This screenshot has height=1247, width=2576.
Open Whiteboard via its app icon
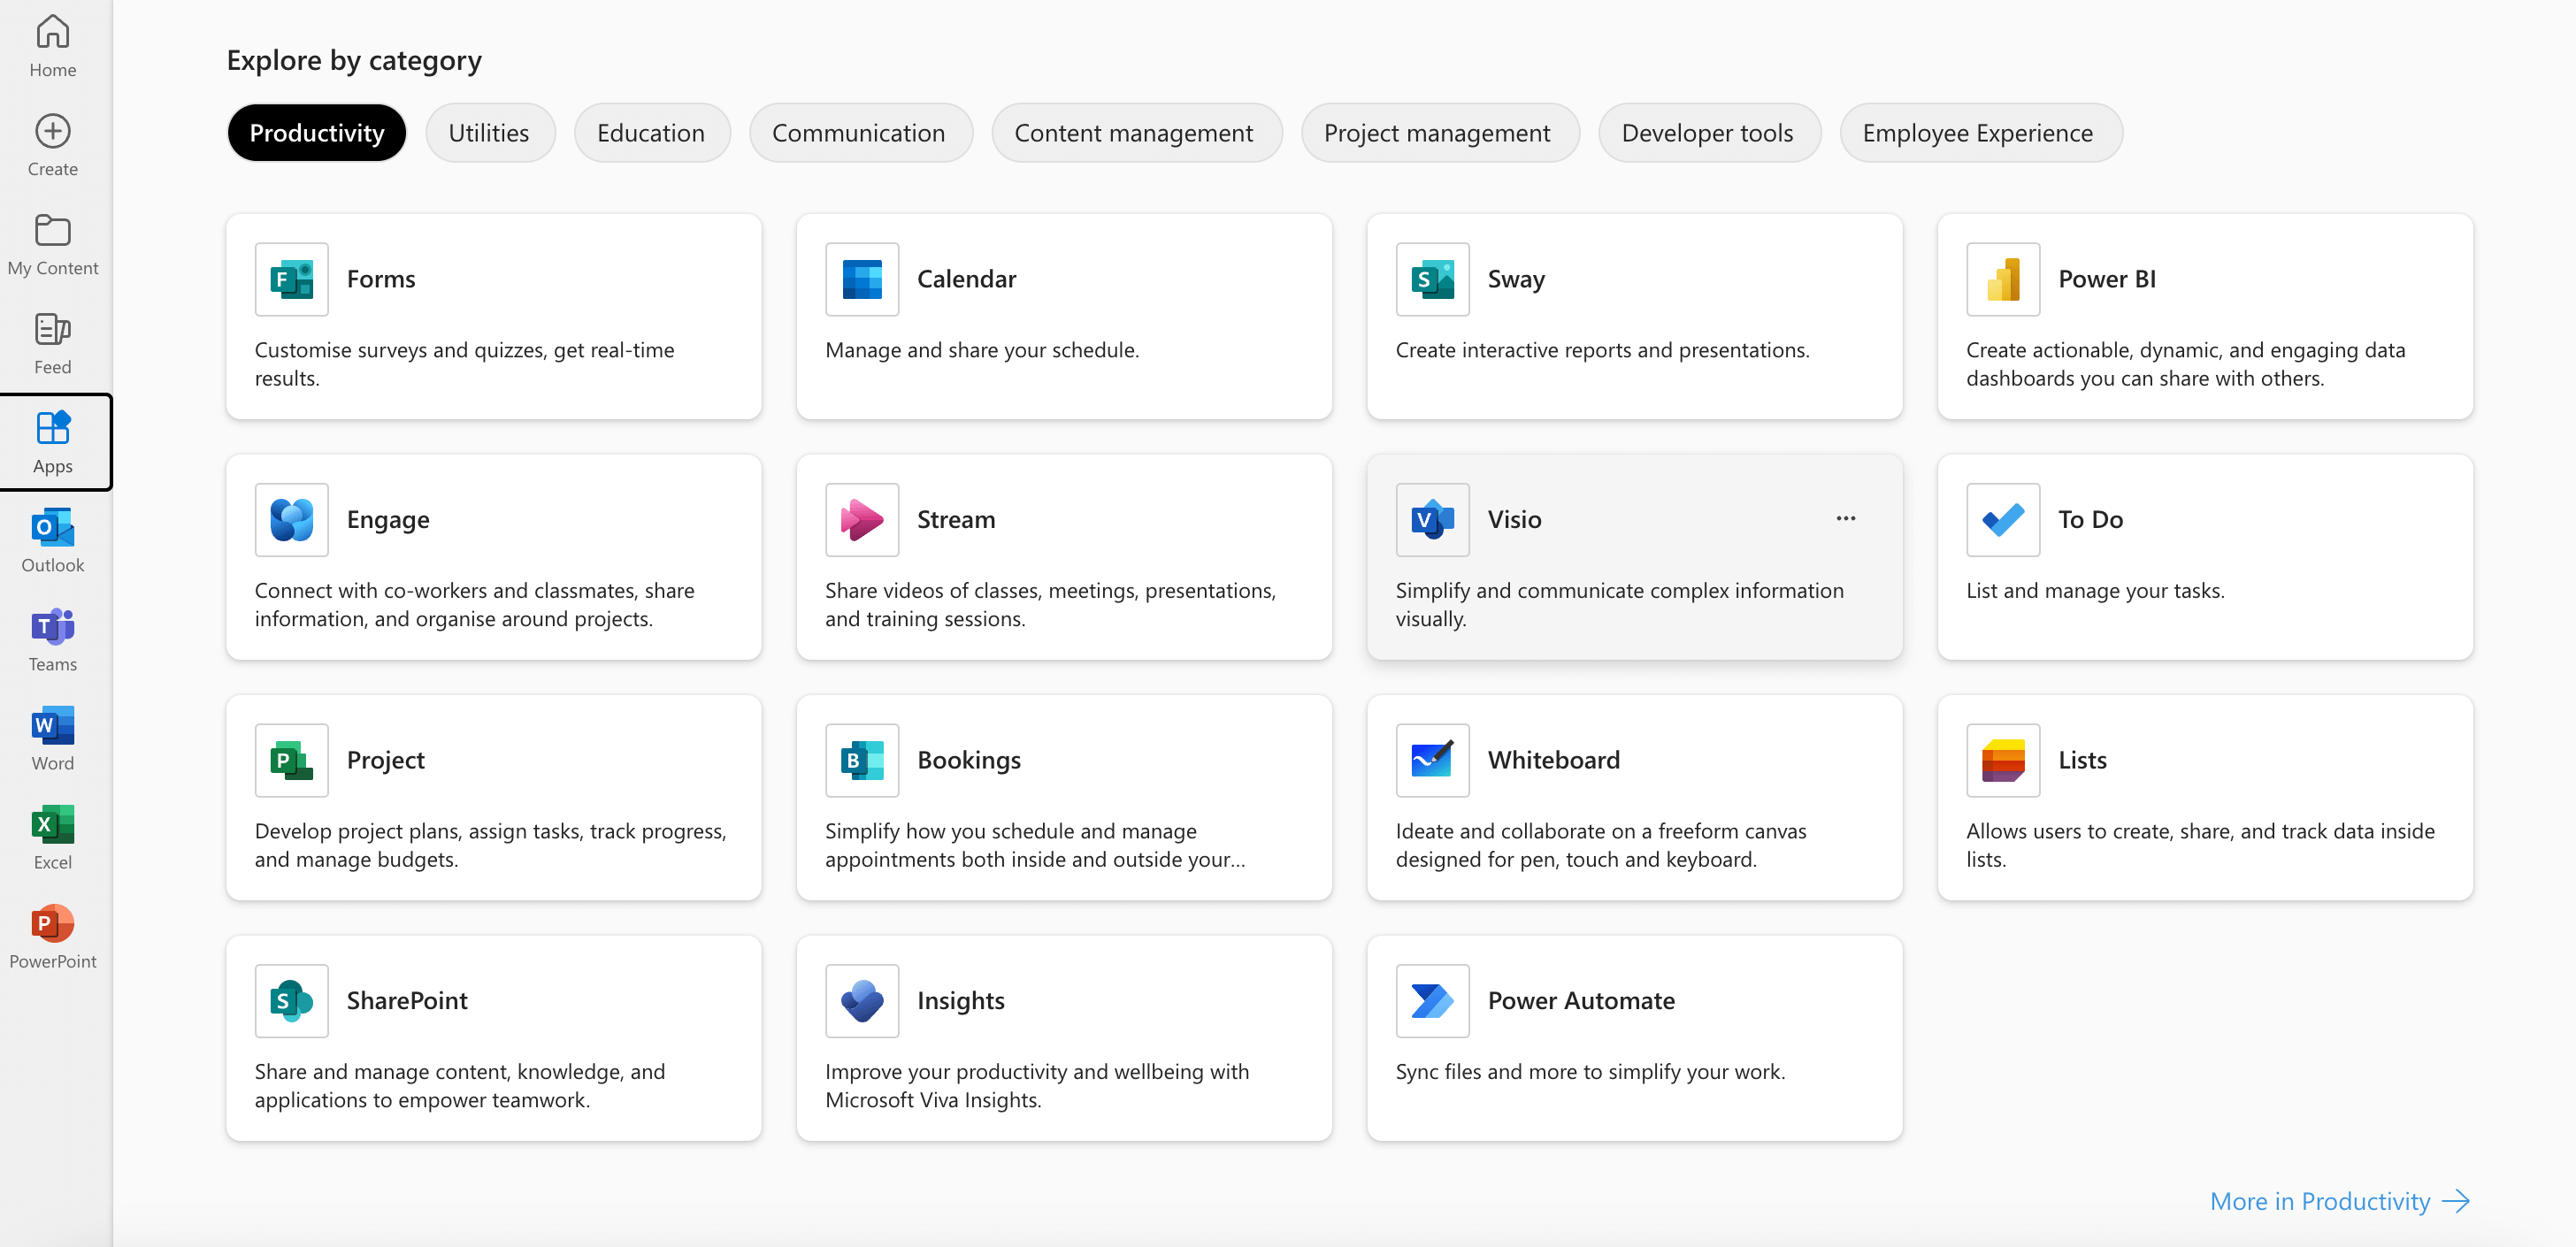[1432, 760]
